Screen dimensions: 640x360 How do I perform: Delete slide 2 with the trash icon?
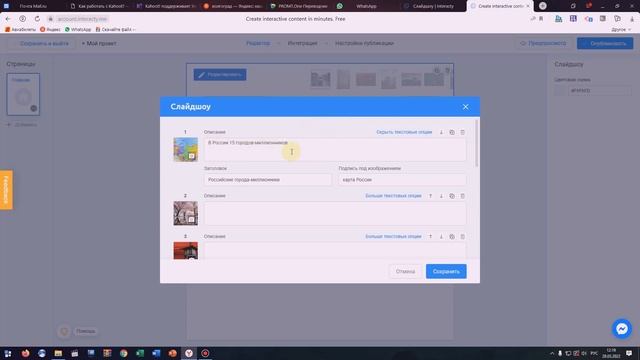coord(462,196)
